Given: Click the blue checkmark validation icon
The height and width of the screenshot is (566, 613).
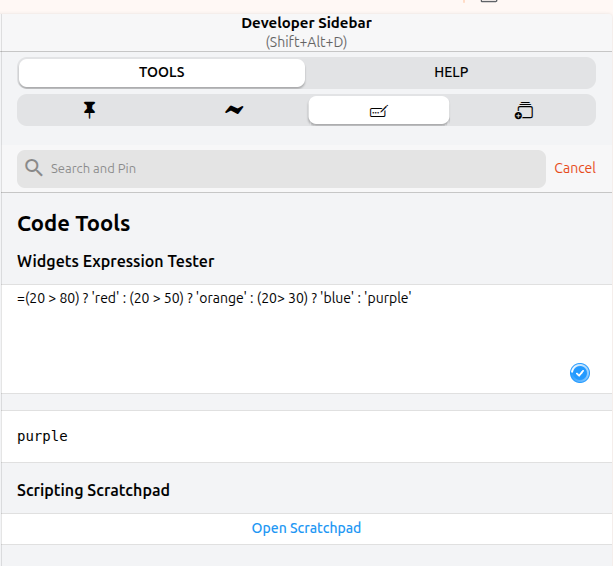Looking at the screenshot, I should coord(580,373).
